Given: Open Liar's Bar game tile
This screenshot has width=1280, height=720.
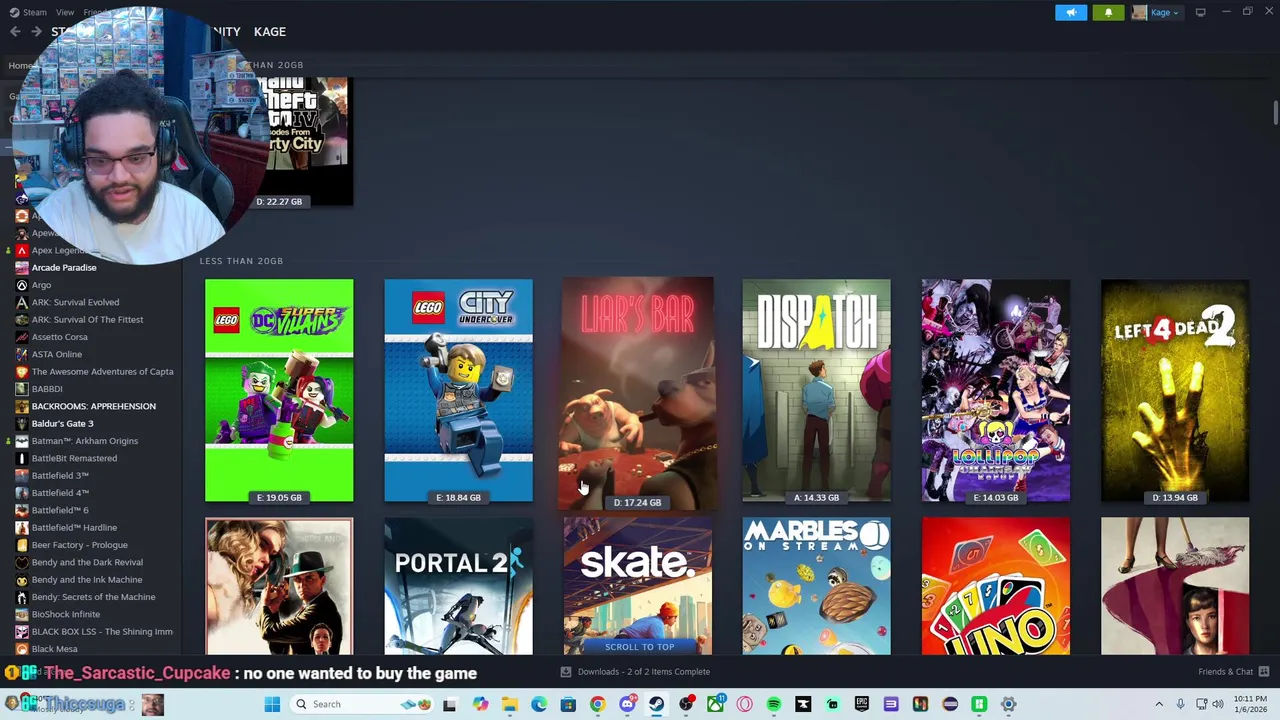Looking at the screenshot, I should coord(638,393).
